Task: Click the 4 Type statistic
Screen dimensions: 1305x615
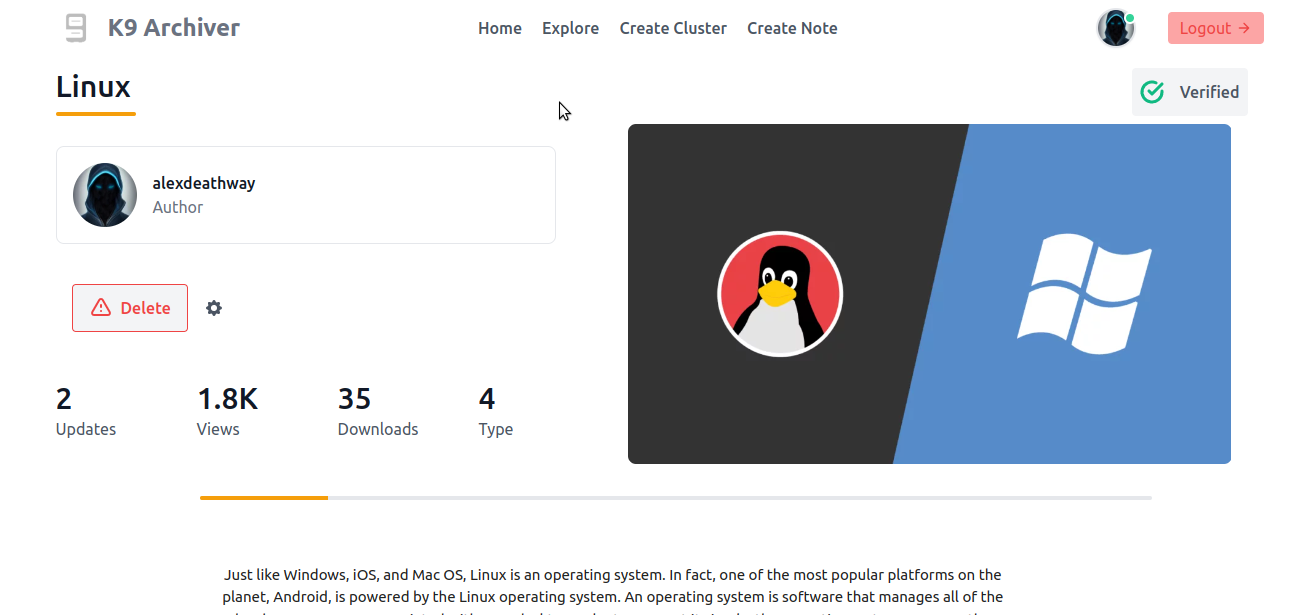Action: (496, 412)
